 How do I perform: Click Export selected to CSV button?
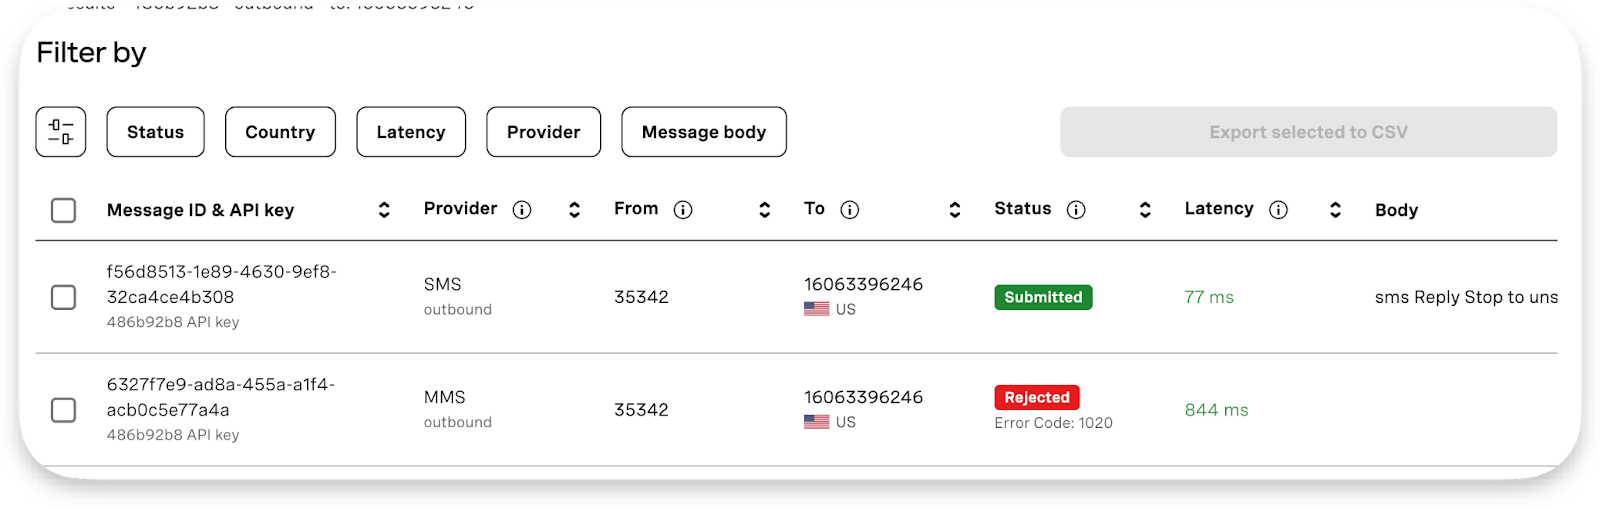(1308, 132)
